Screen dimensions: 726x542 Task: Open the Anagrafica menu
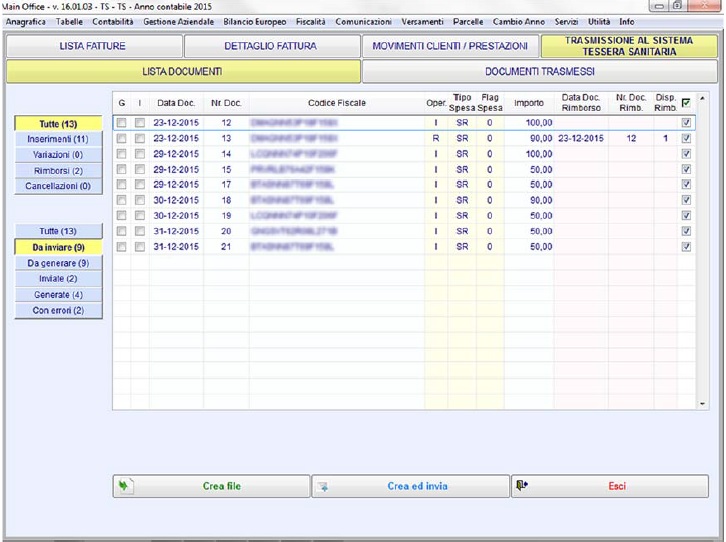point(25,22)
